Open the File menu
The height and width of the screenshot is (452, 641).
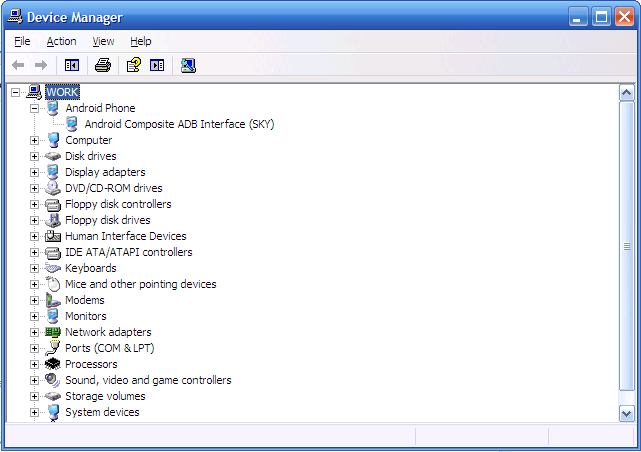(22, 41)
